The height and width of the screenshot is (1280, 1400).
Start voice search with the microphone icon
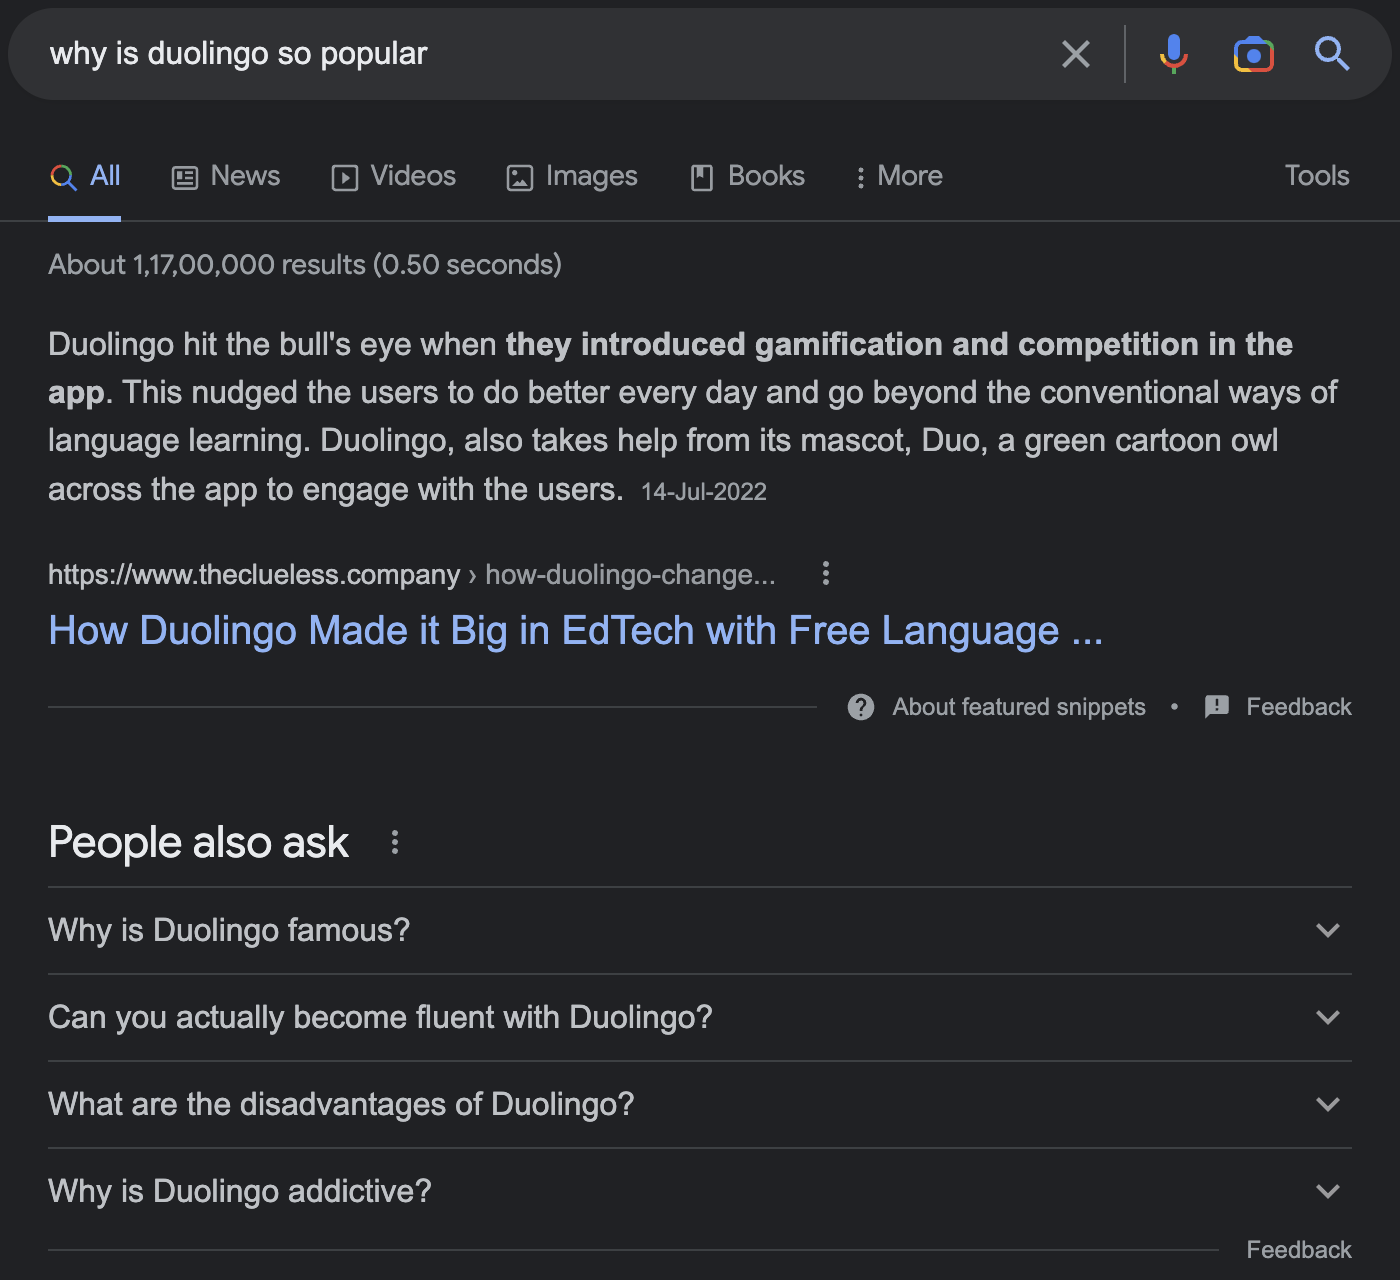[1174, 54]
